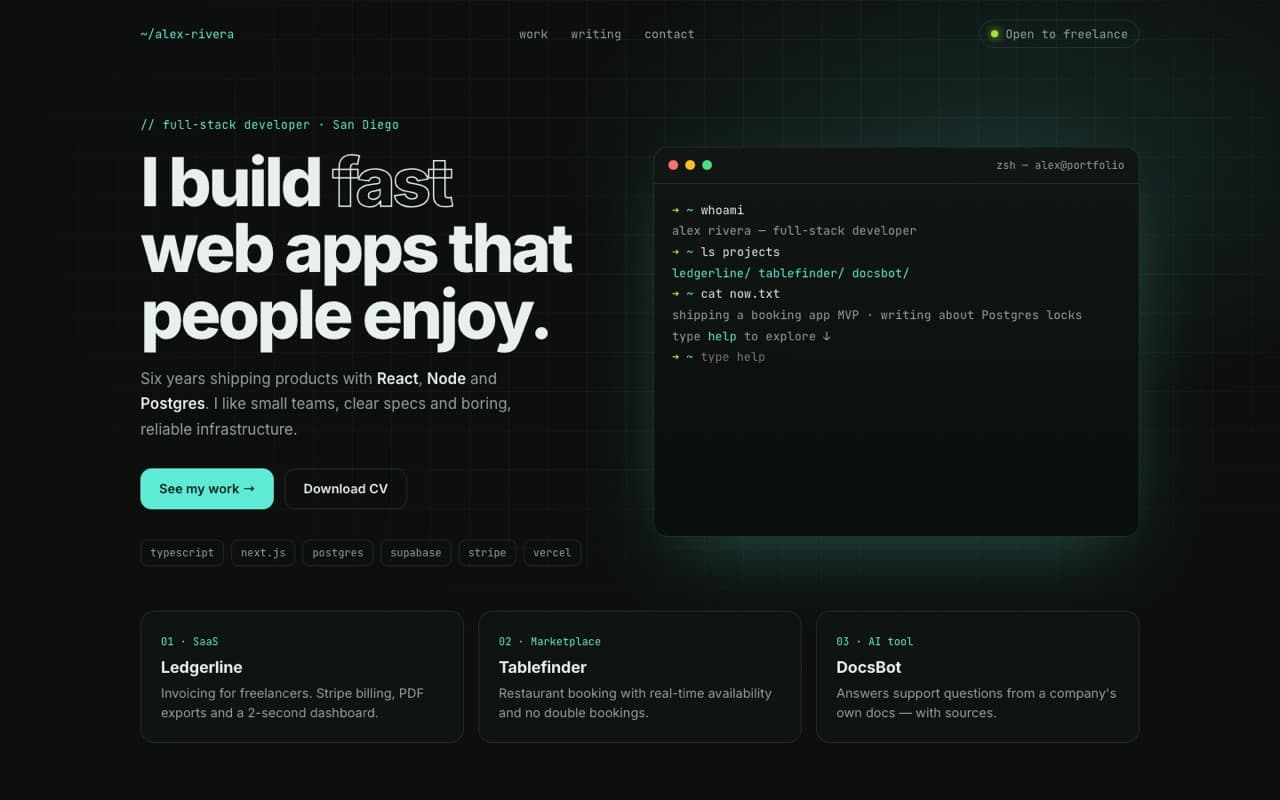The width and height of the screenshot is (1280, 800).
Task: Click the Open to freelance badge
Action: (1059, 34)
